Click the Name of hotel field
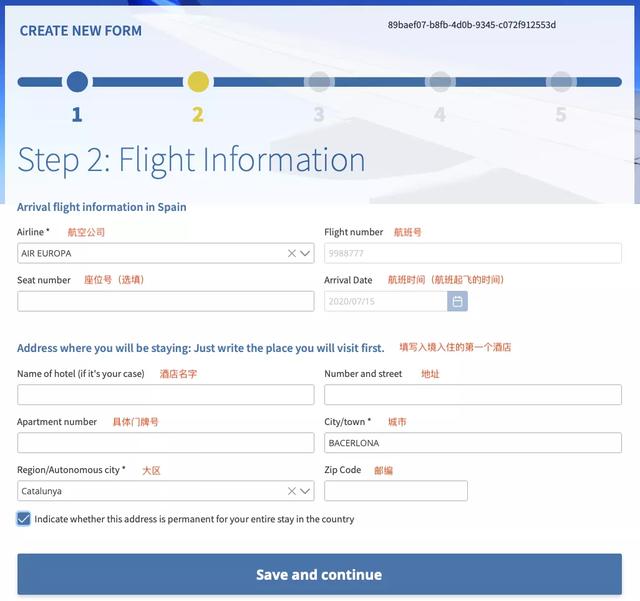 [x=166, y=395]
